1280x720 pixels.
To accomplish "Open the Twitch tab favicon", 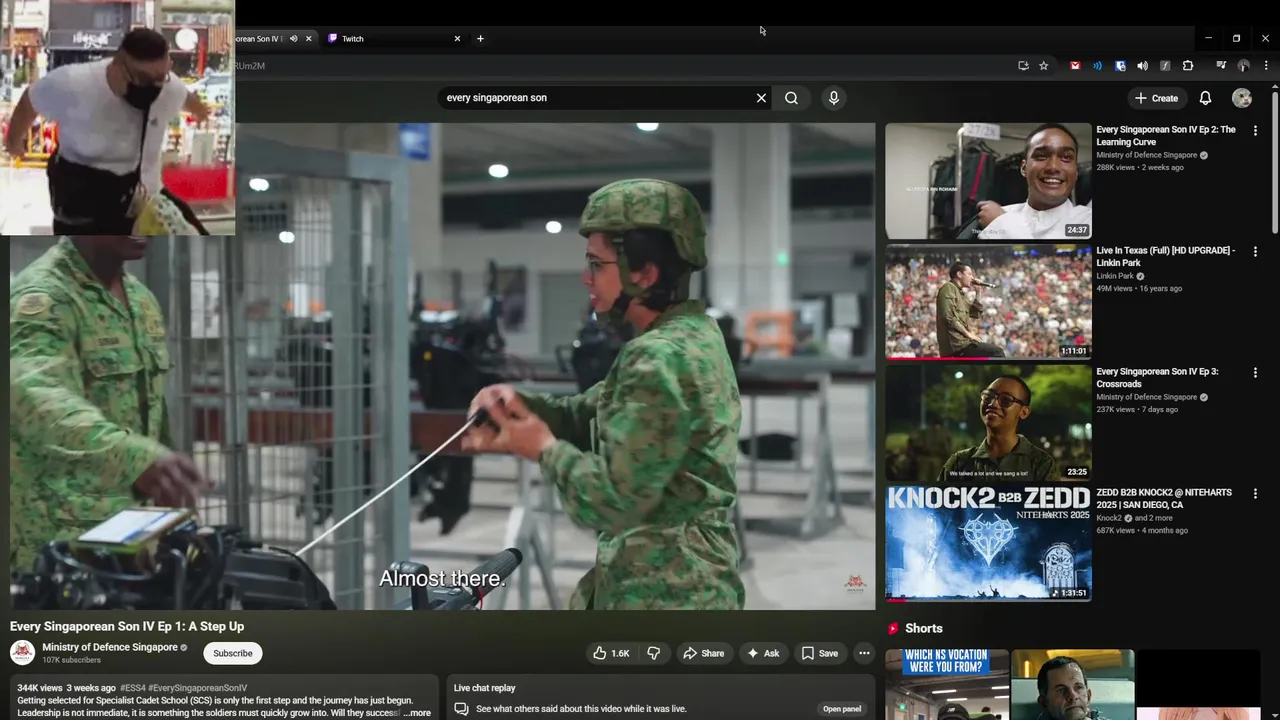I will pyautogui.click(x=333, y=39).
